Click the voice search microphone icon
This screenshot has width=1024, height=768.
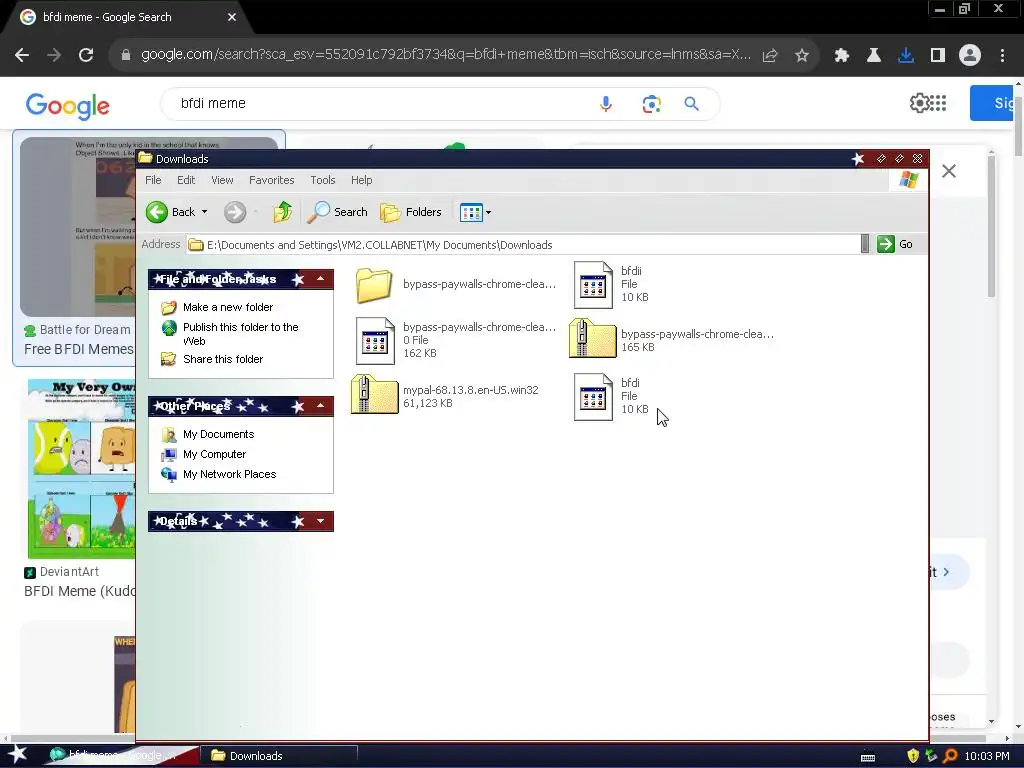606,104
